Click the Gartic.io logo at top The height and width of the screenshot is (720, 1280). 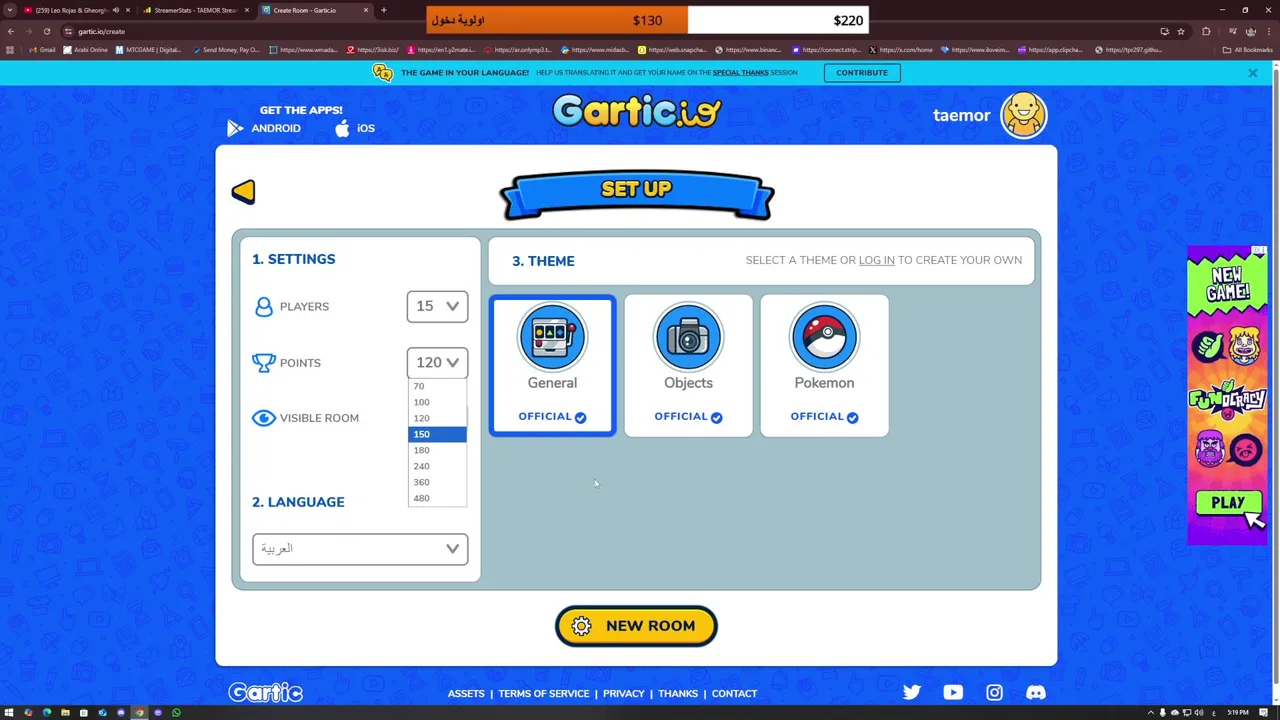(x=636, y=111)
